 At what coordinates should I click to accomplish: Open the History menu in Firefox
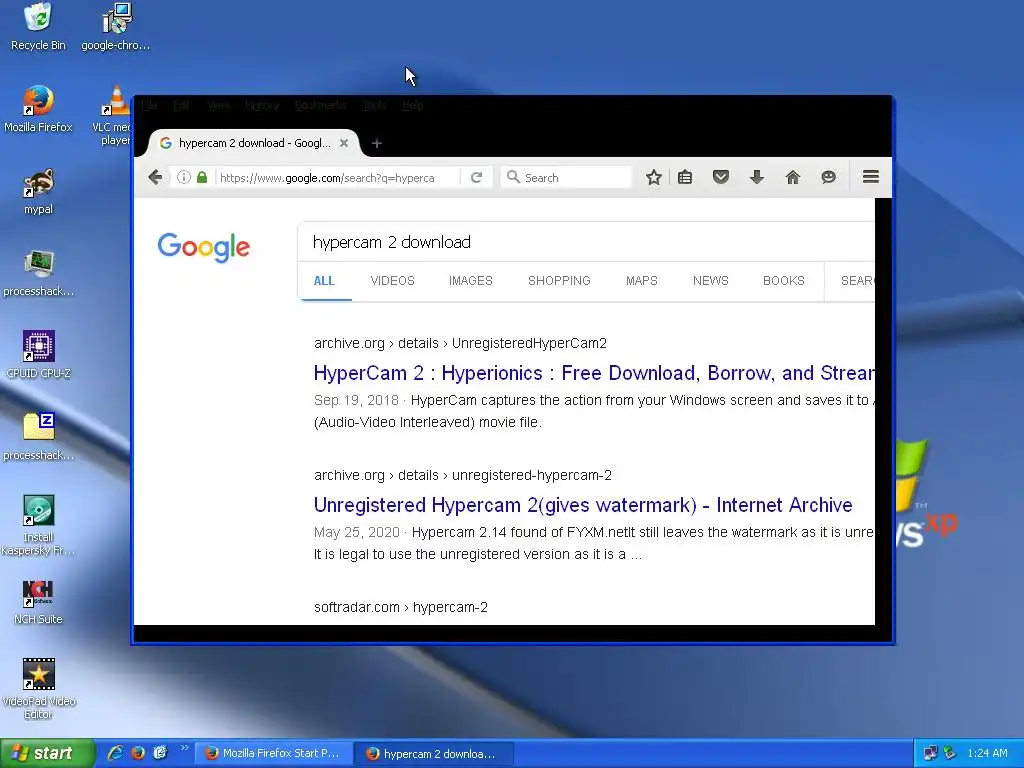262,105
